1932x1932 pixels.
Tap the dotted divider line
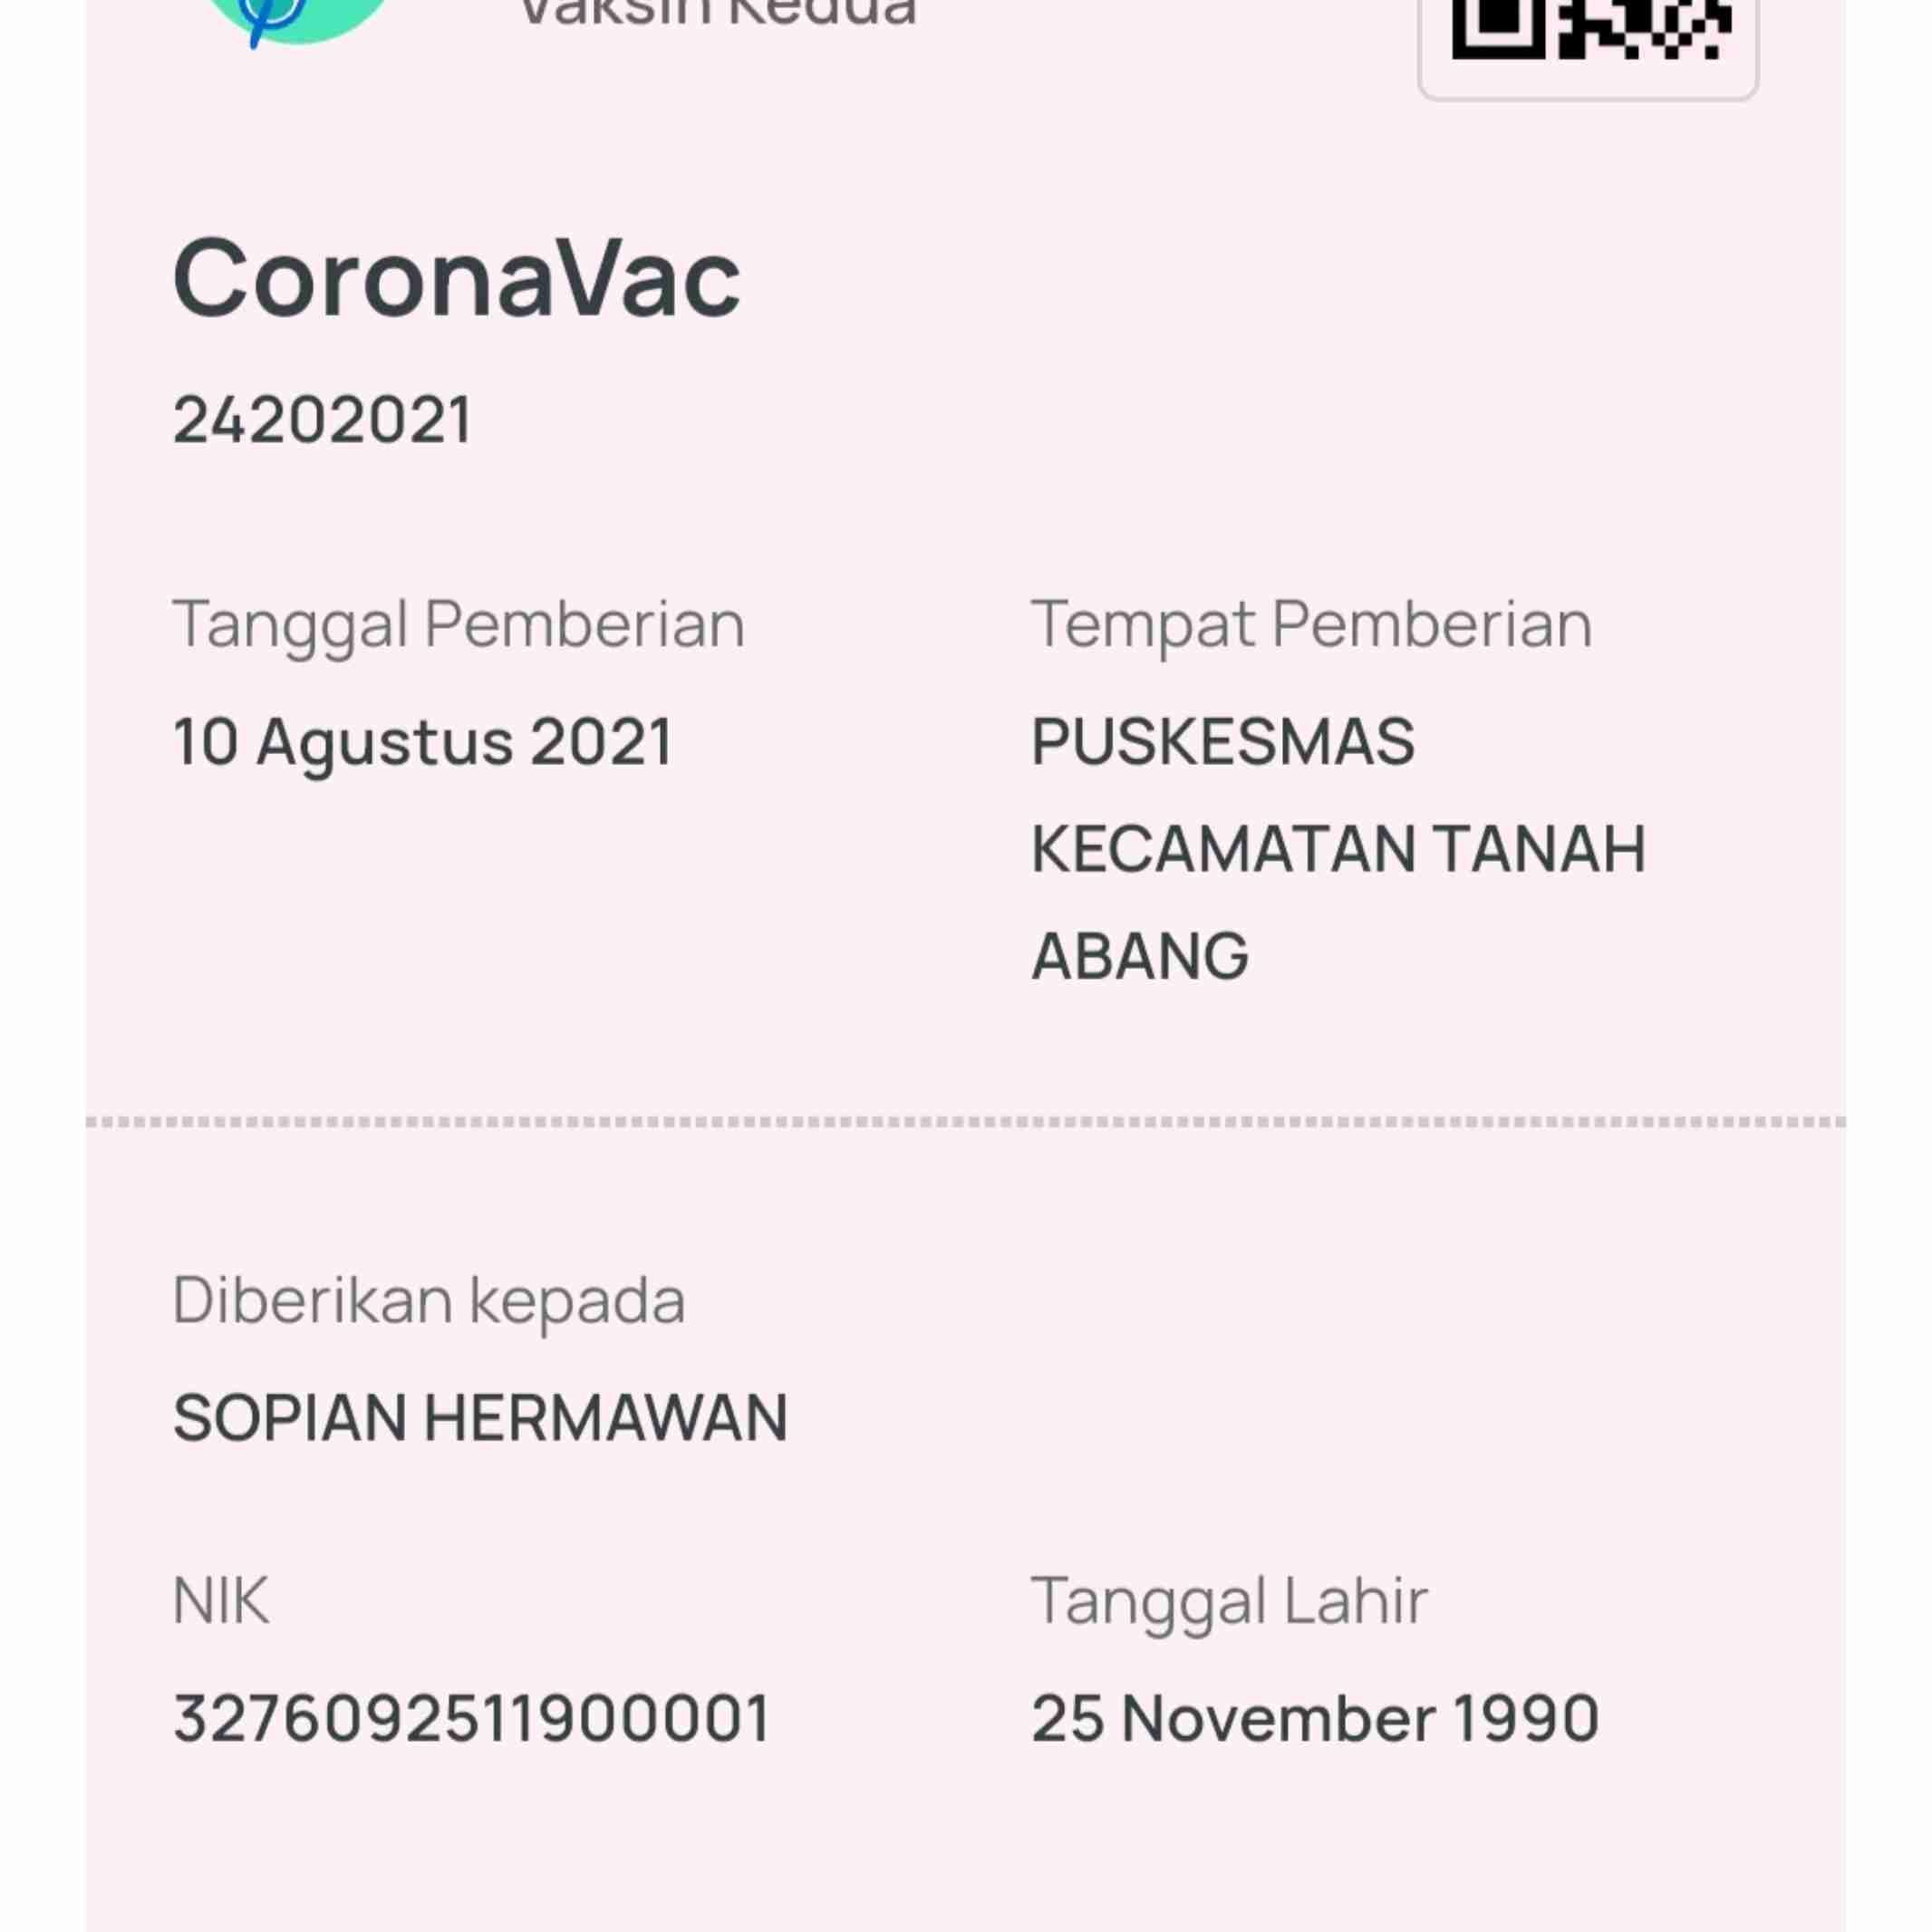tap(966, 1122)
